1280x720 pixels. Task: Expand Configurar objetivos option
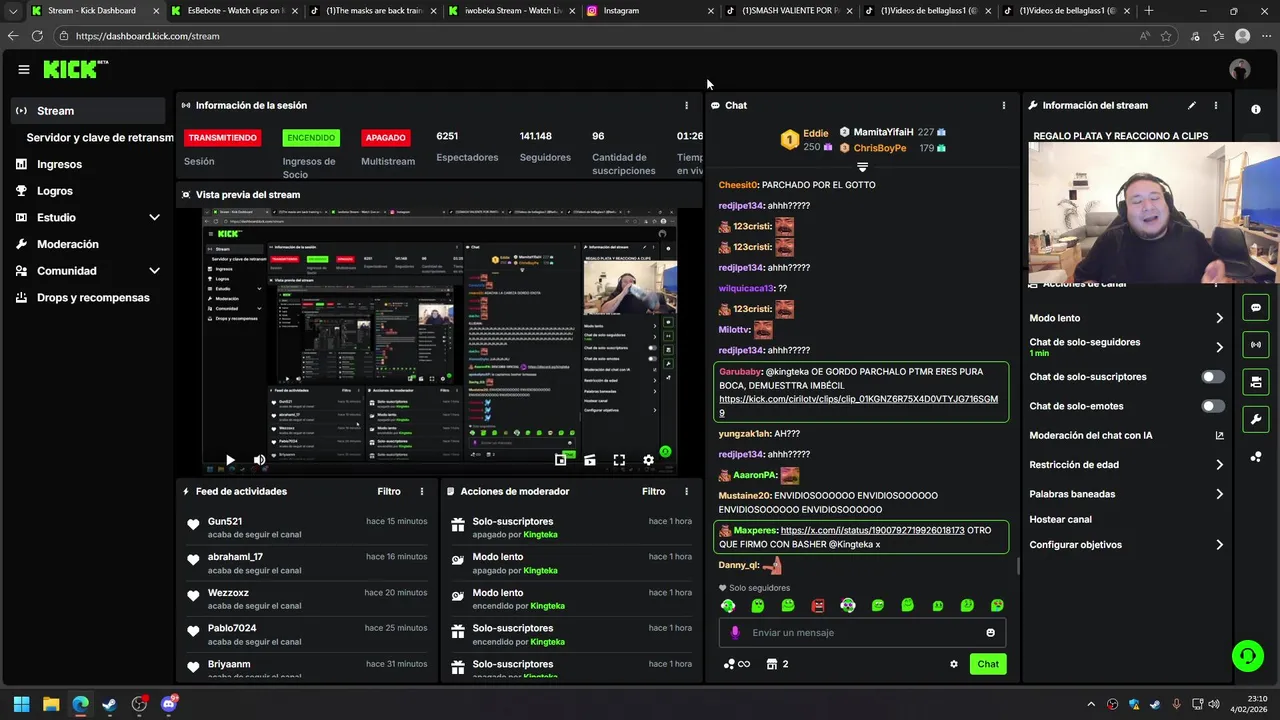[1219, 545]
